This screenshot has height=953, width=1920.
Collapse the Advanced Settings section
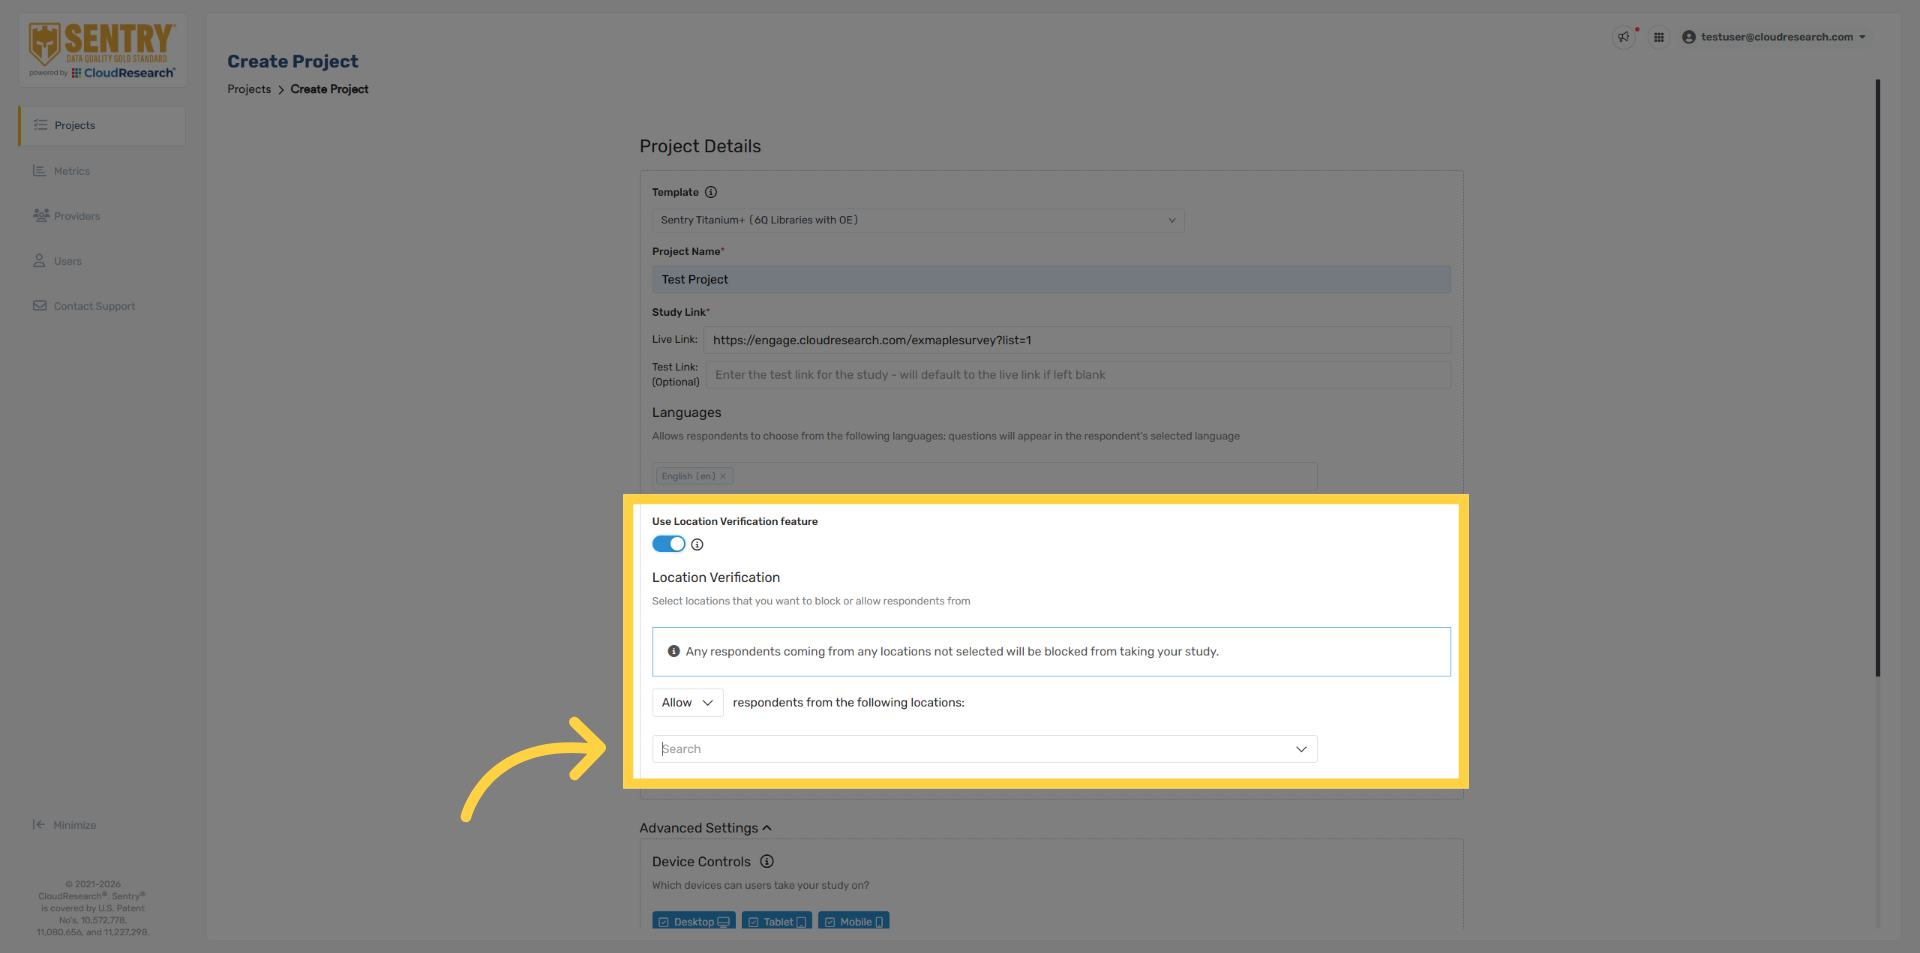706,827
